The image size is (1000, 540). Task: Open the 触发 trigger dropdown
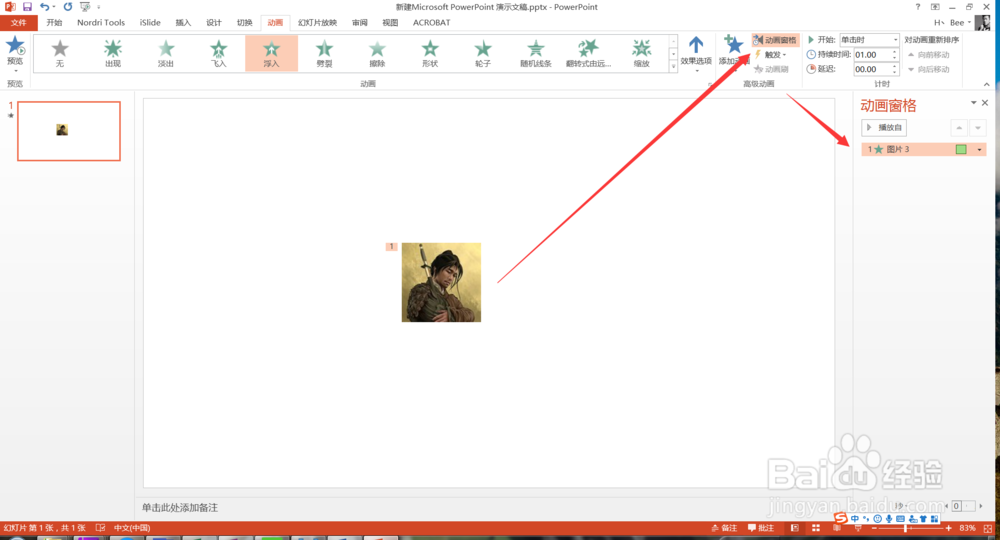tap(771, 55)
